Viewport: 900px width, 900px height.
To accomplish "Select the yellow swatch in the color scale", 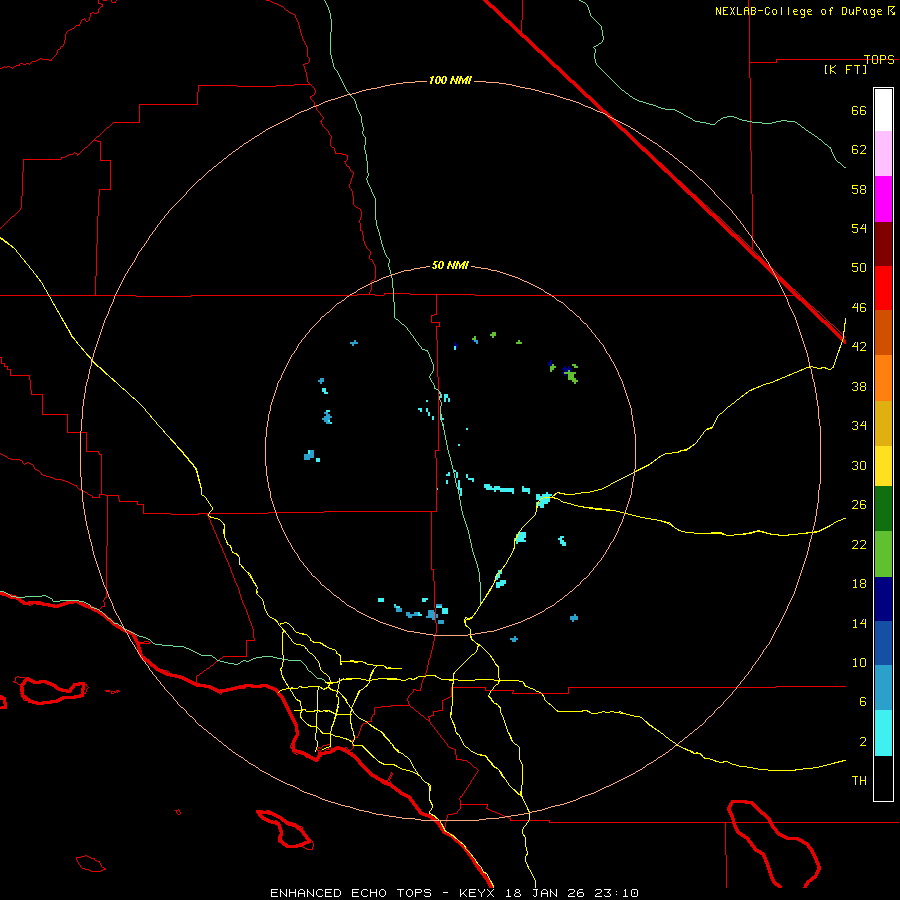I will [883, 465].
